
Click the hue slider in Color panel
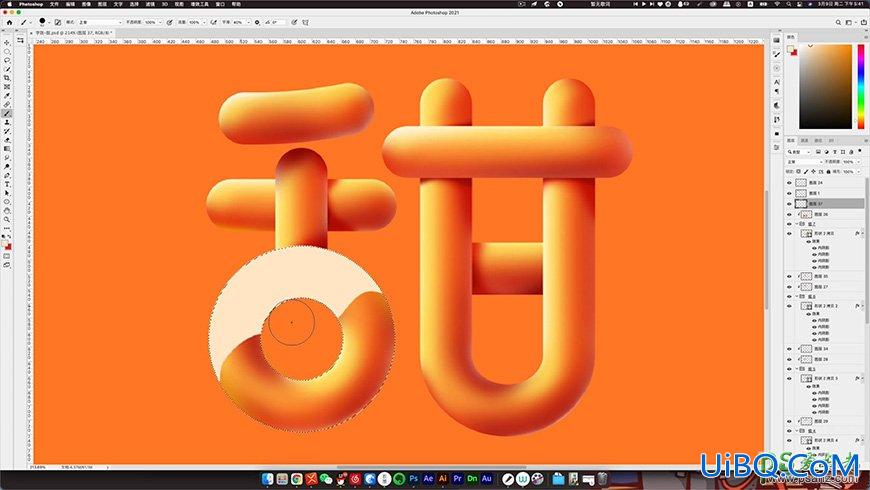(x=861, y=87)
